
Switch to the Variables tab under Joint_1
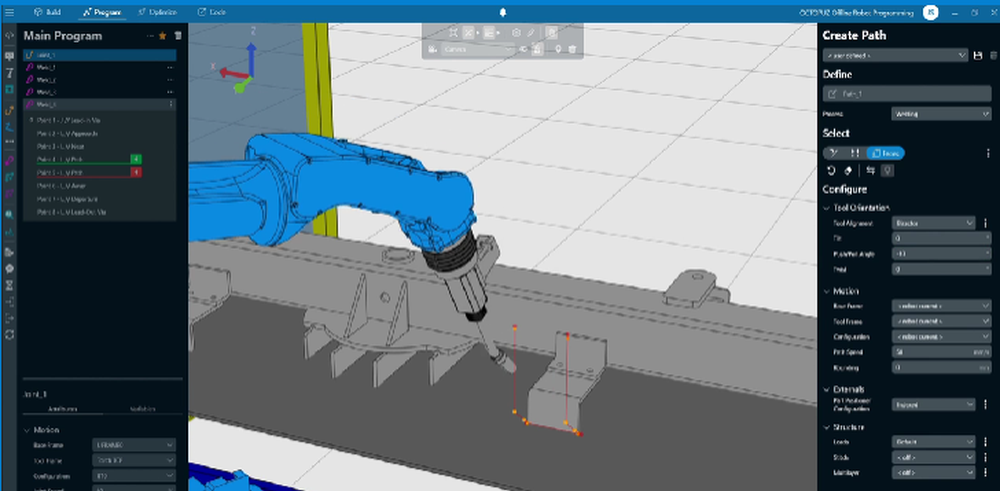tap(143, 409)
